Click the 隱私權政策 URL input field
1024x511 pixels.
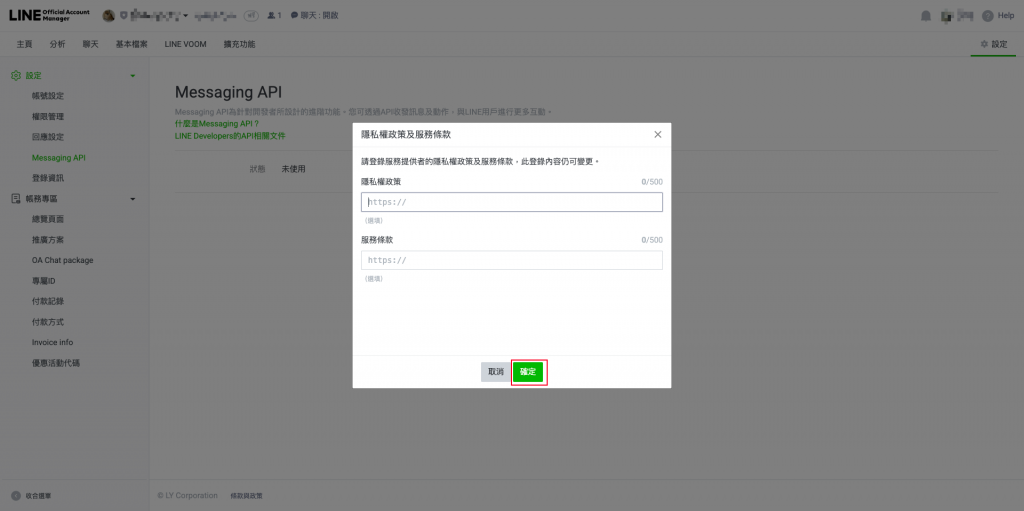pos(512,202)
